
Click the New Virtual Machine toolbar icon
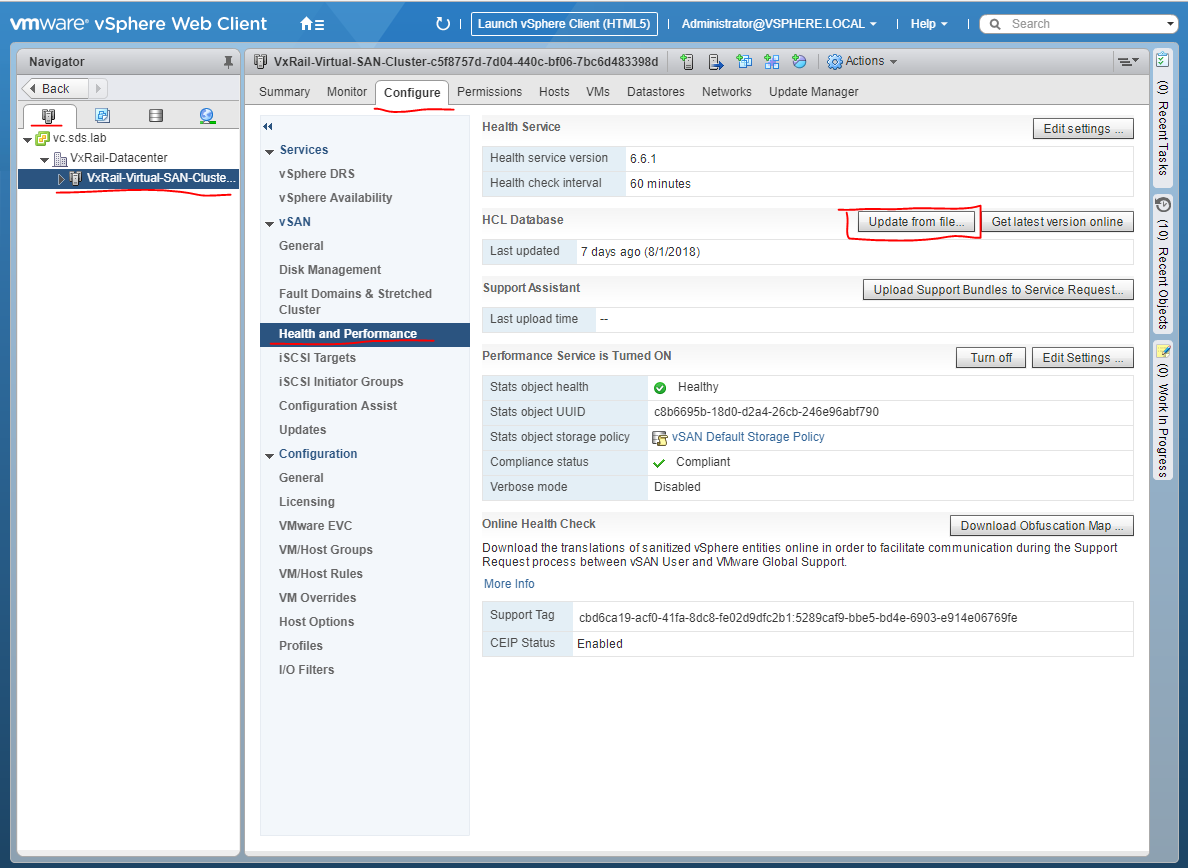[744, 62]
